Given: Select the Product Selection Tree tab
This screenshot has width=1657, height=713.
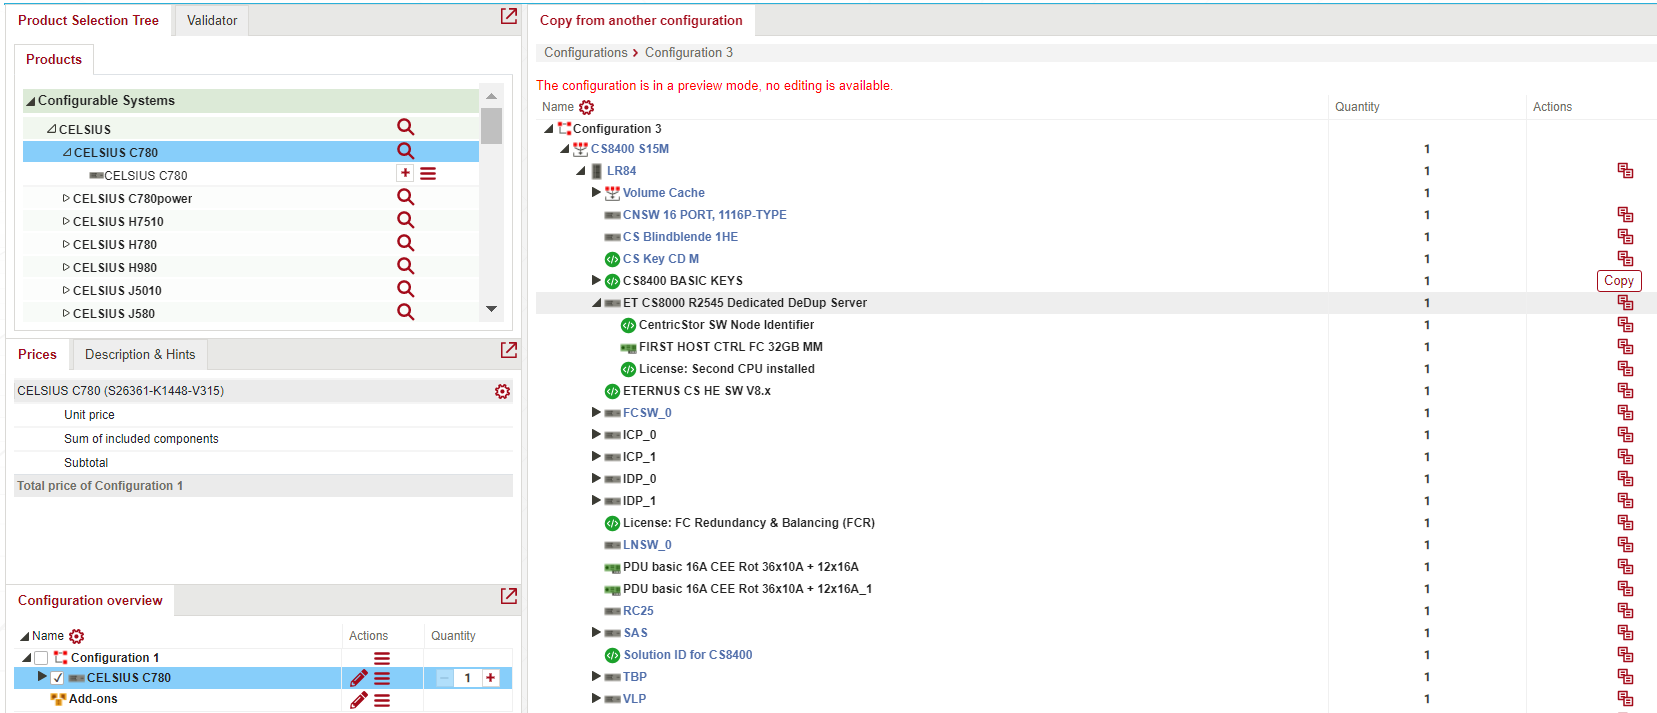Looking at the screenshot, I should (88, 20).
